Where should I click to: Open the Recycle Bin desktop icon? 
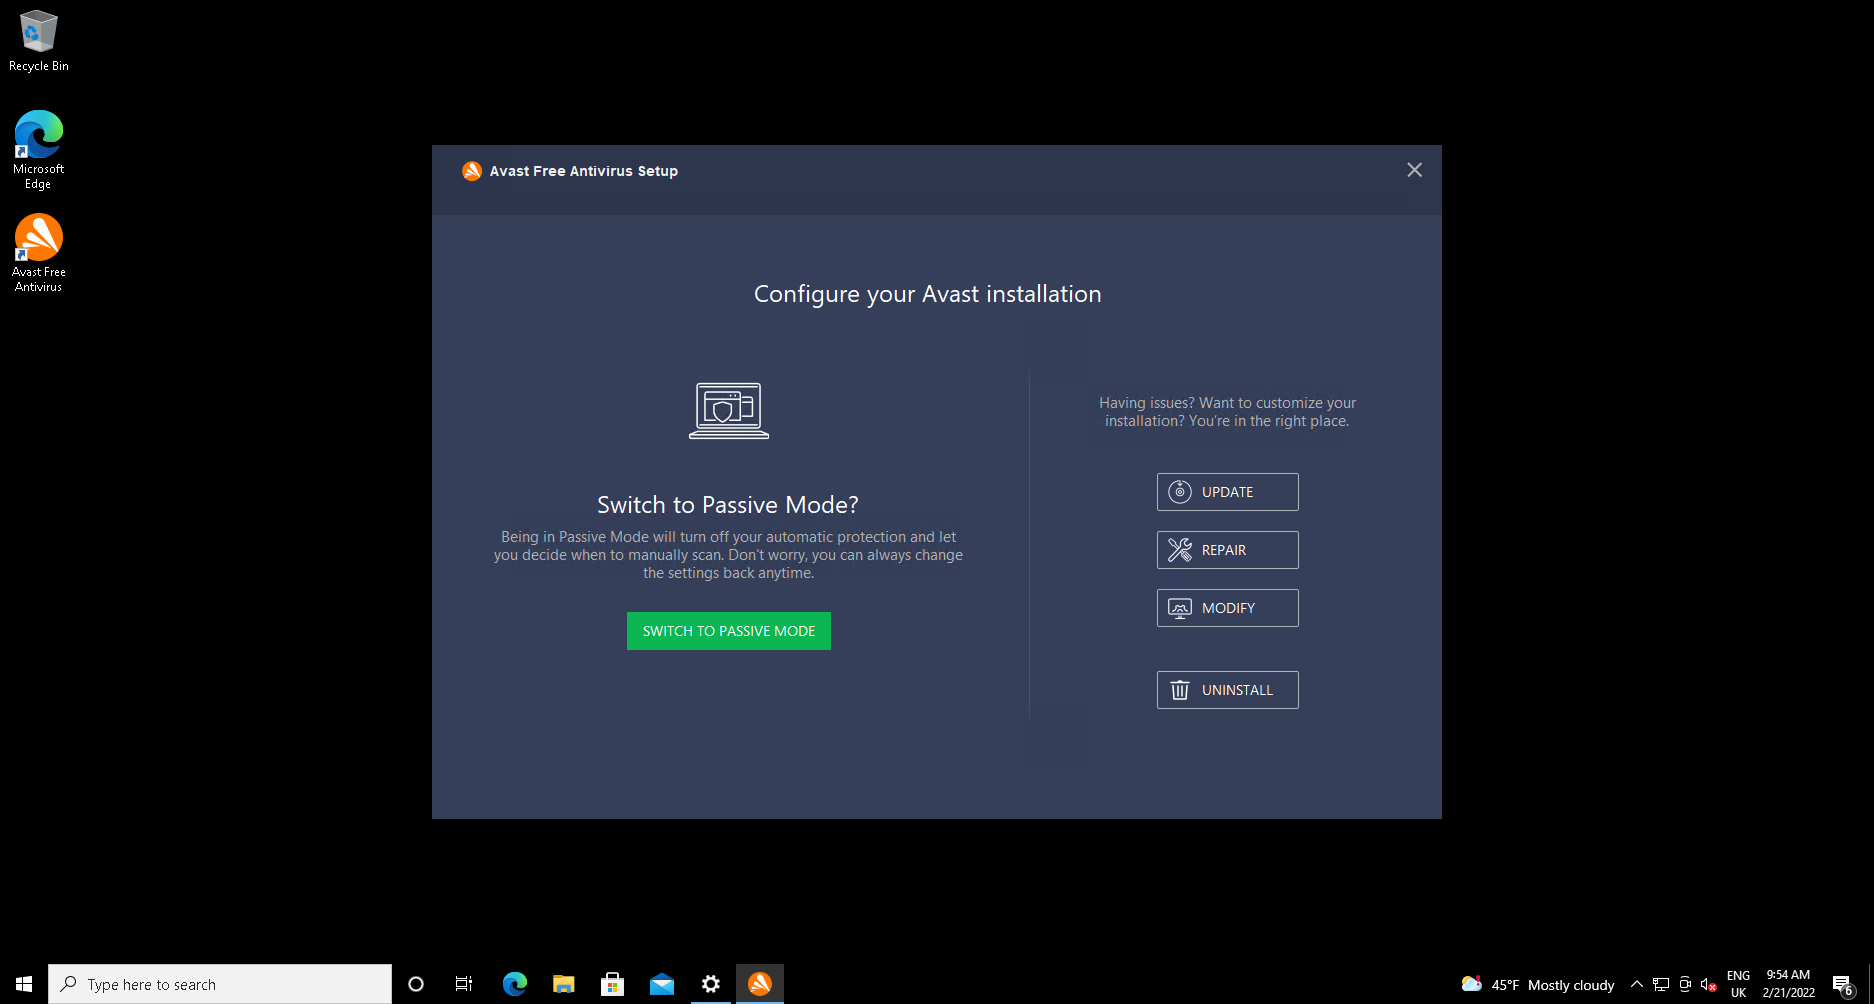coord(39,41)
